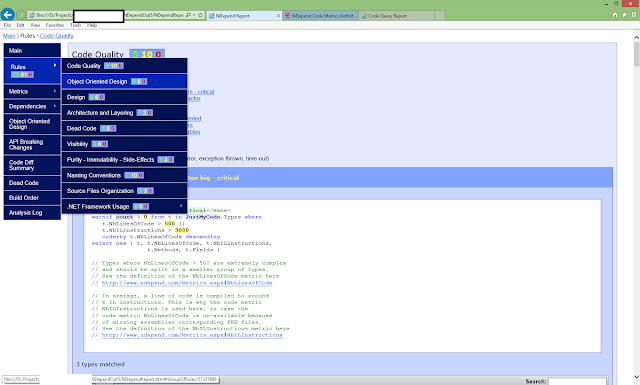This screenshot has height=385, width=640.
Task: Open Code Diff Summary in the sidebar
Action: [32, 165]
